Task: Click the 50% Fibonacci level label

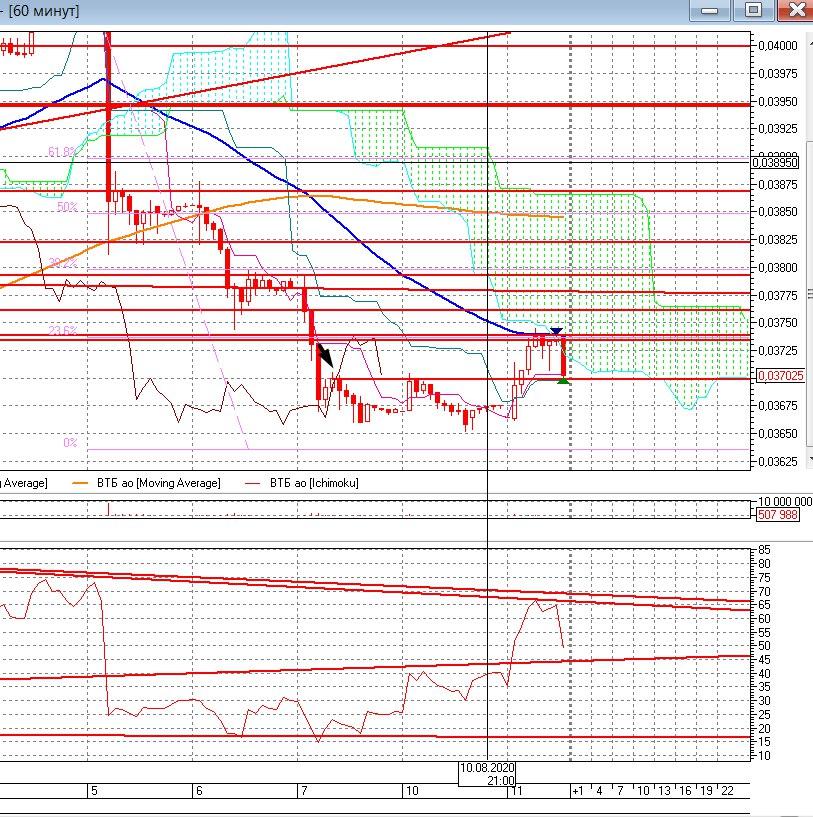Action: [x=67, y=207]
